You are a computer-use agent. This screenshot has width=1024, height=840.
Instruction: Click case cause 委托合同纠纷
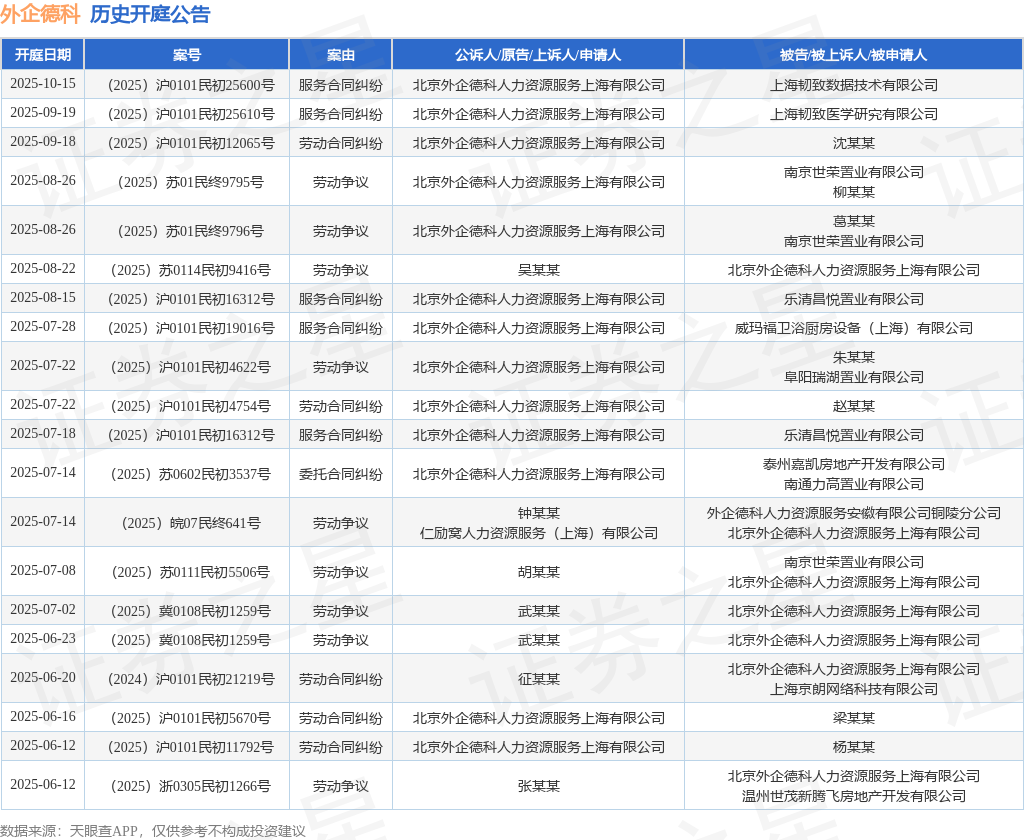340,474
